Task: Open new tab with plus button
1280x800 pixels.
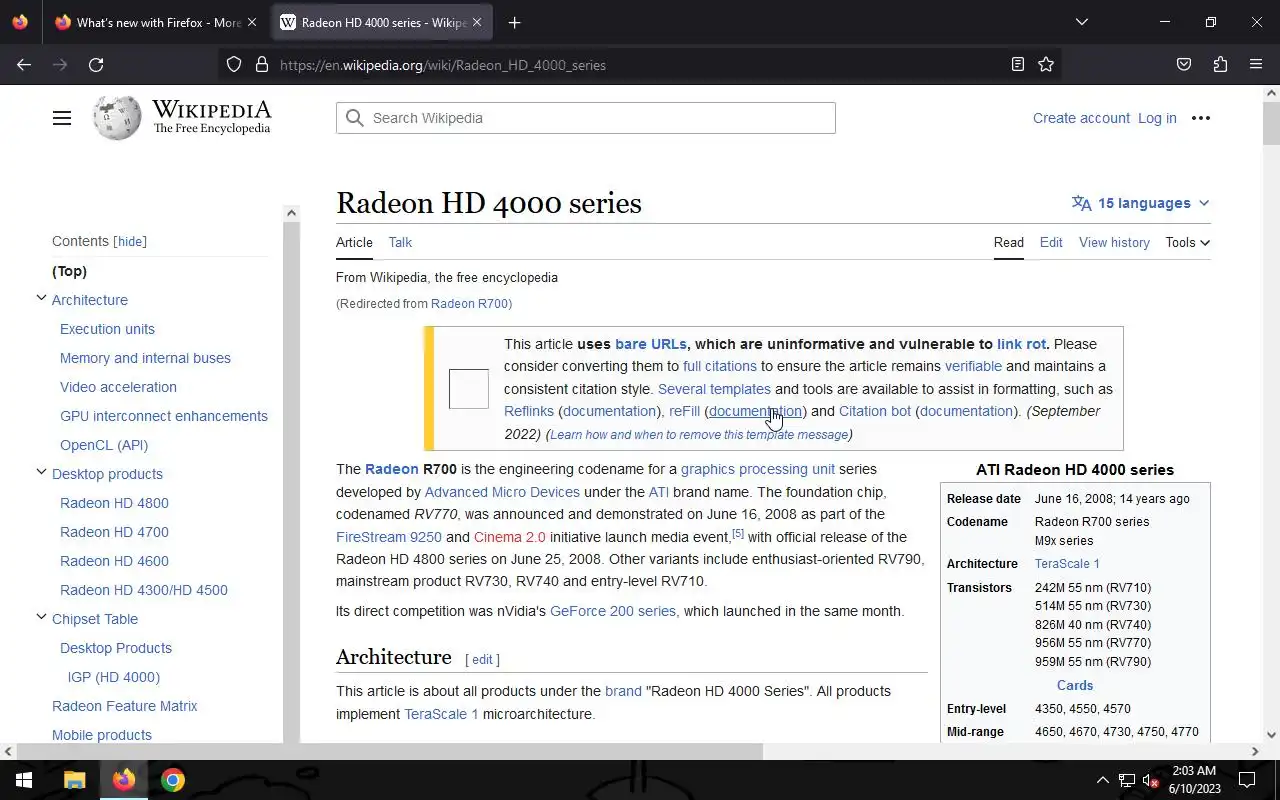Action: click(x=514, y=22)
